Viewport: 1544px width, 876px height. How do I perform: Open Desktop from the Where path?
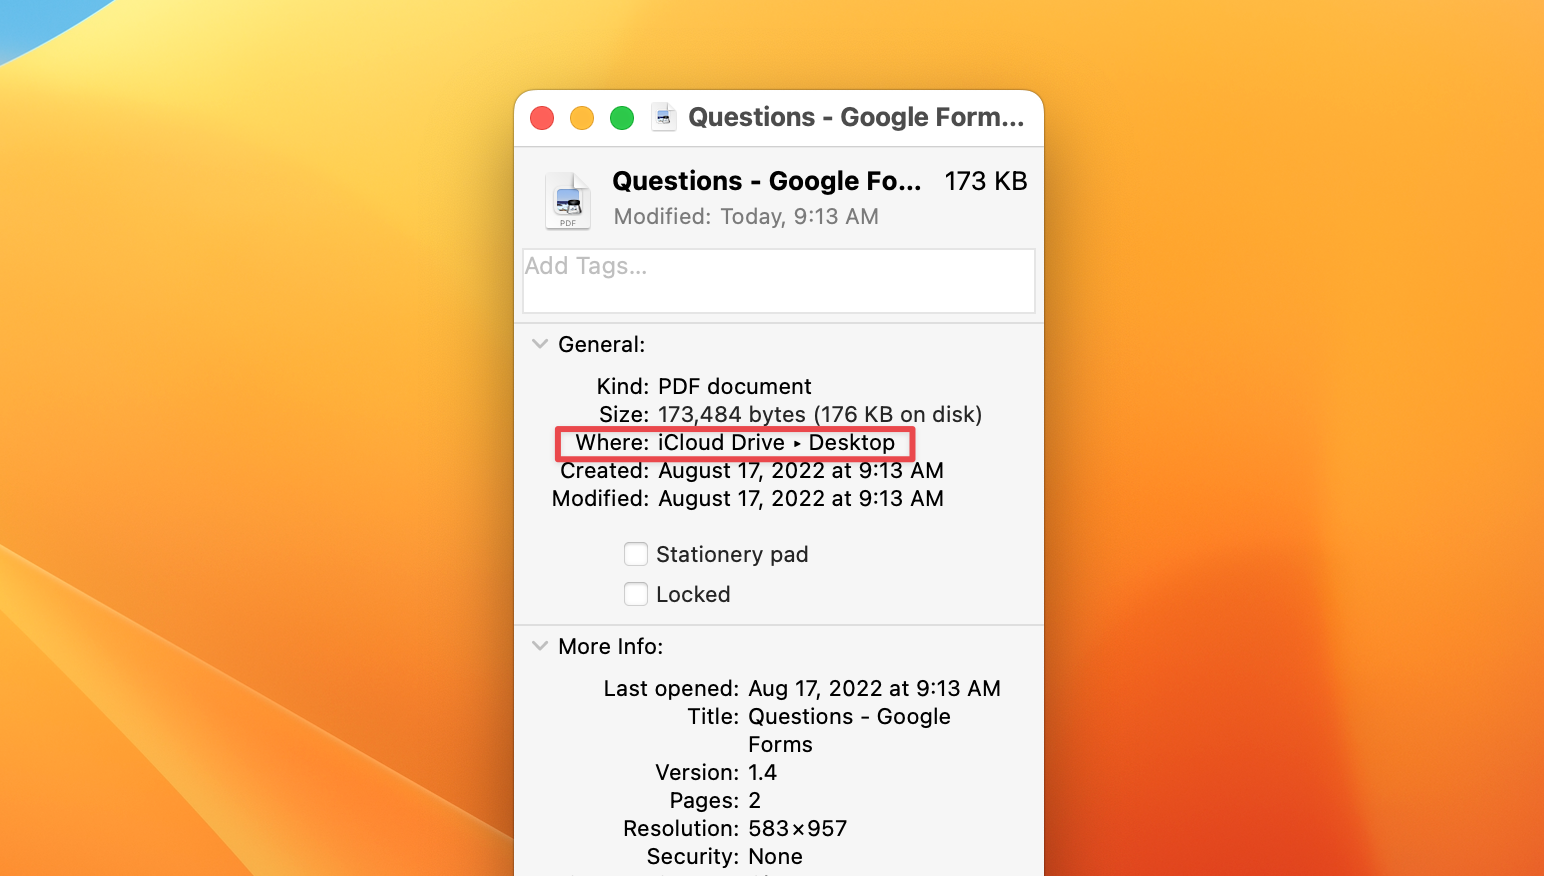(852, 442)
